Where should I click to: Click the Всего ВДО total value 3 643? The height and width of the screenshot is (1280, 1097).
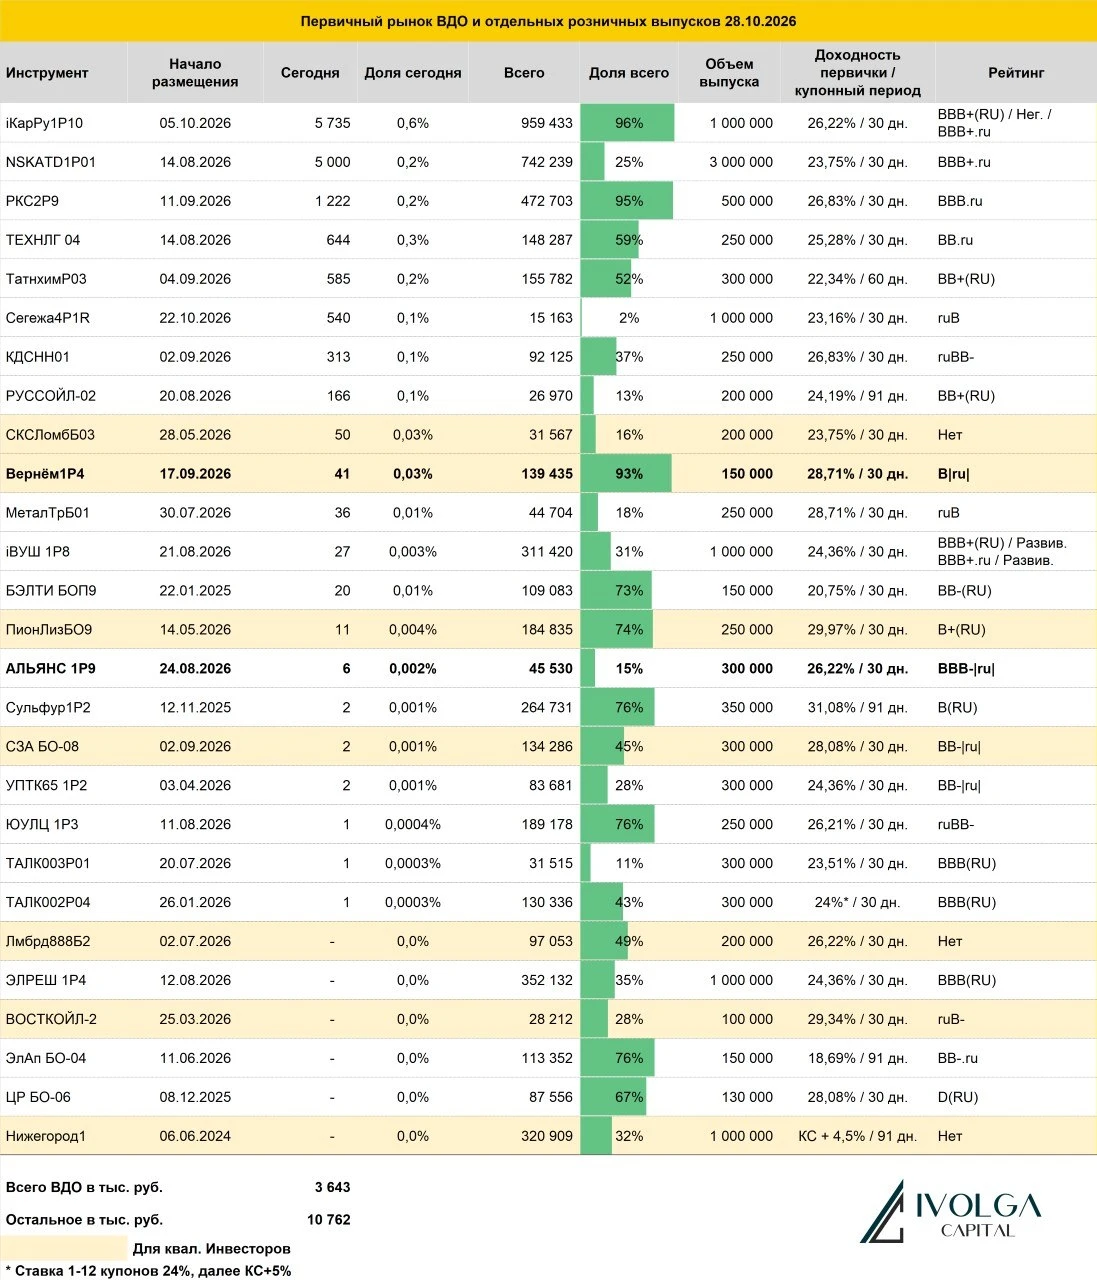[x=332, y=1188]
